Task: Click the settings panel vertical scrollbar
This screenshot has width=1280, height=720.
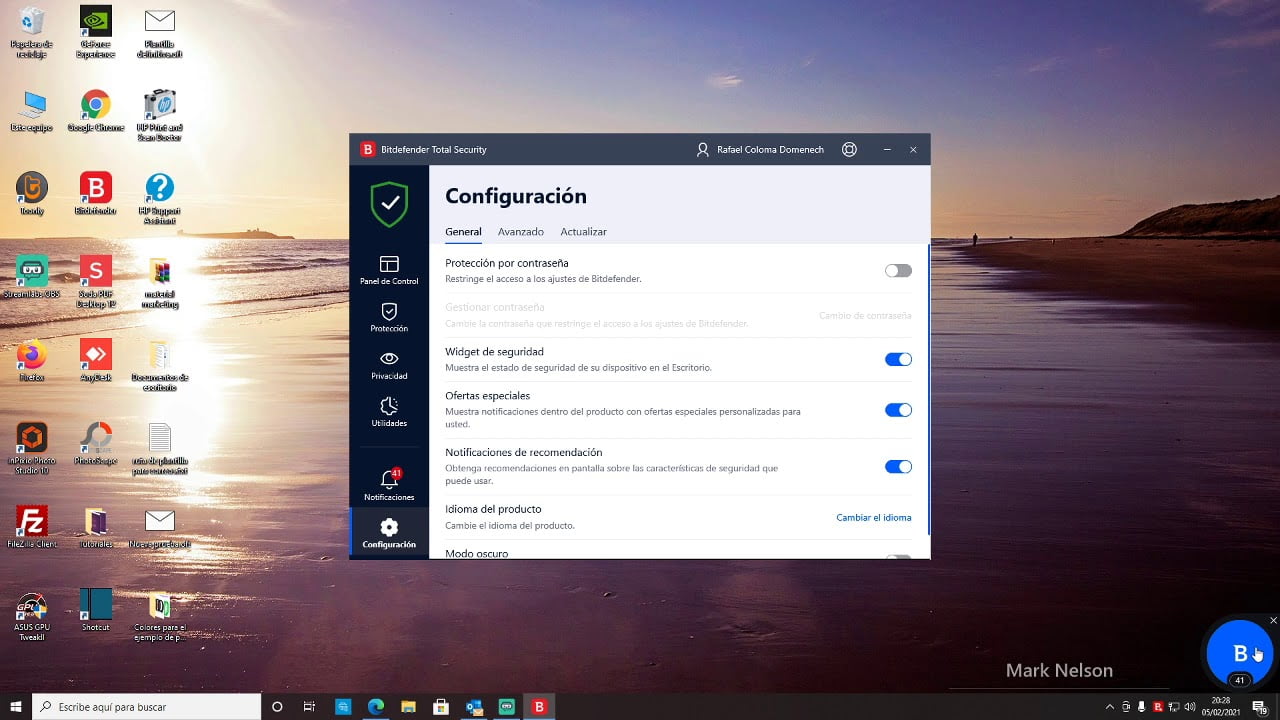Action: (927, 390)
